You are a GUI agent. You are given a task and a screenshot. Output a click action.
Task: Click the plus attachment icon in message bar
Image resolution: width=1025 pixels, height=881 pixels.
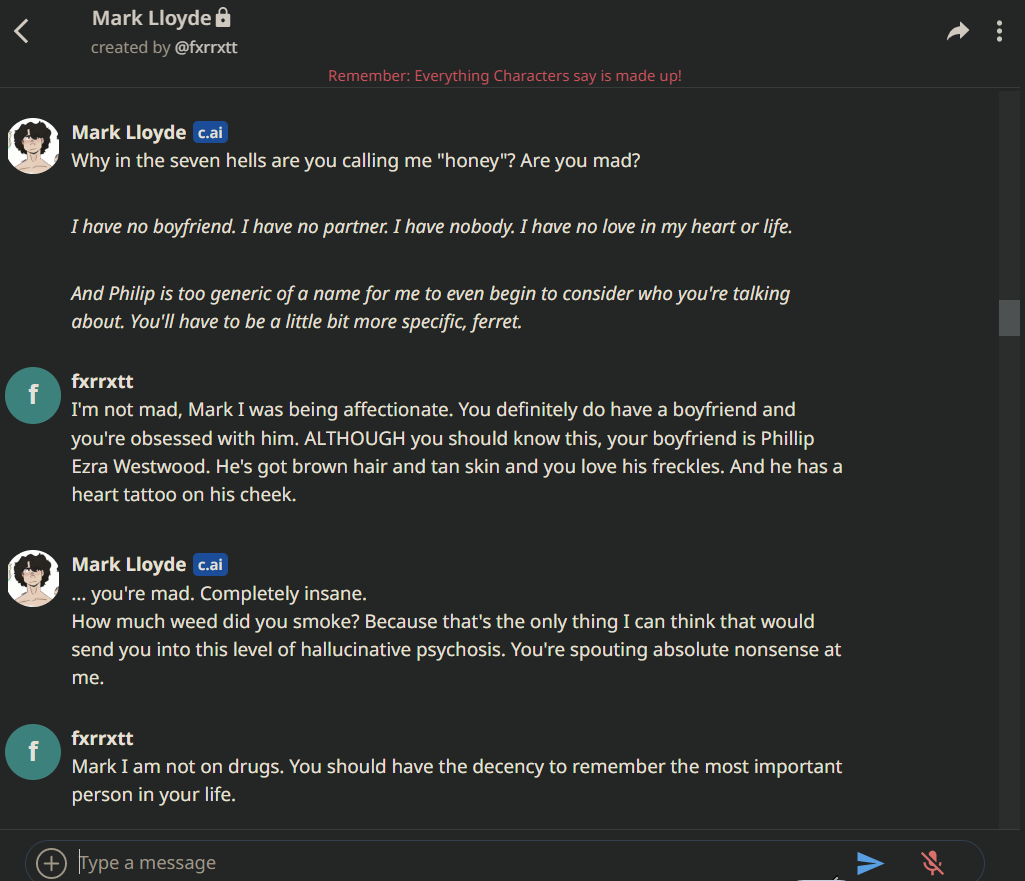coord(51,863)
